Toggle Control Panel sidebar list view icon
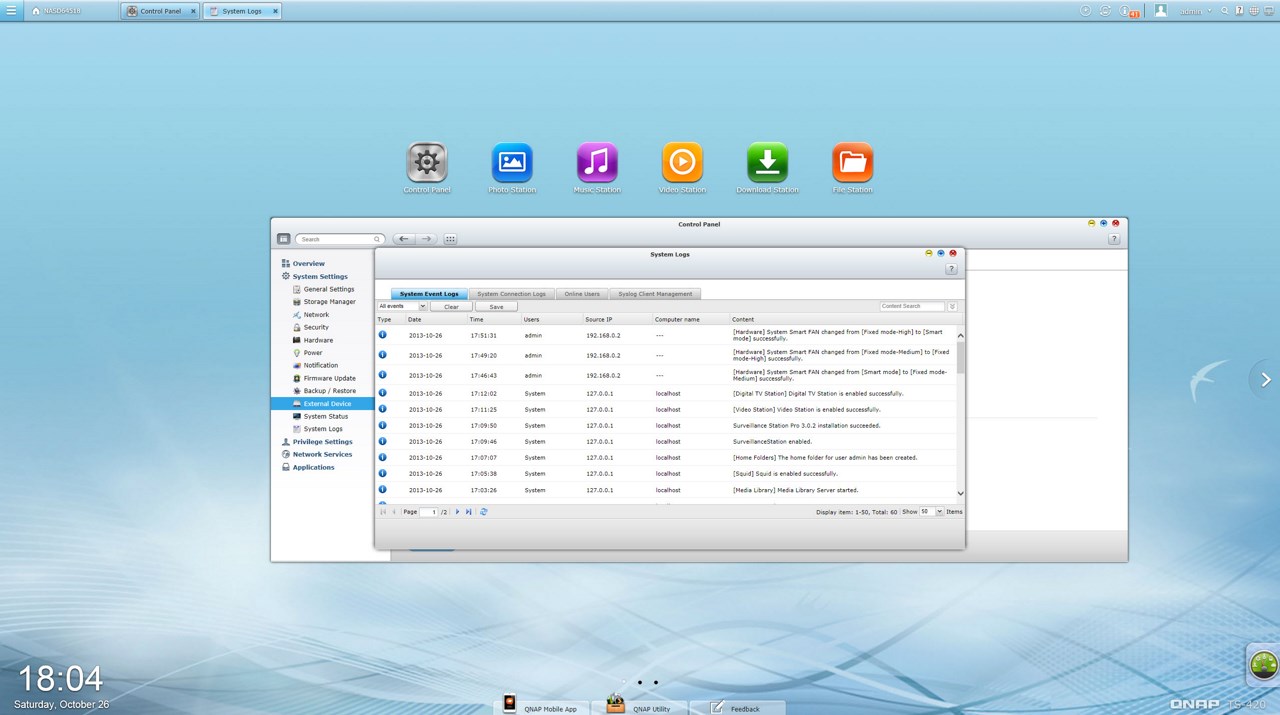Screen dimensions: 1280x715 point(284,239)
